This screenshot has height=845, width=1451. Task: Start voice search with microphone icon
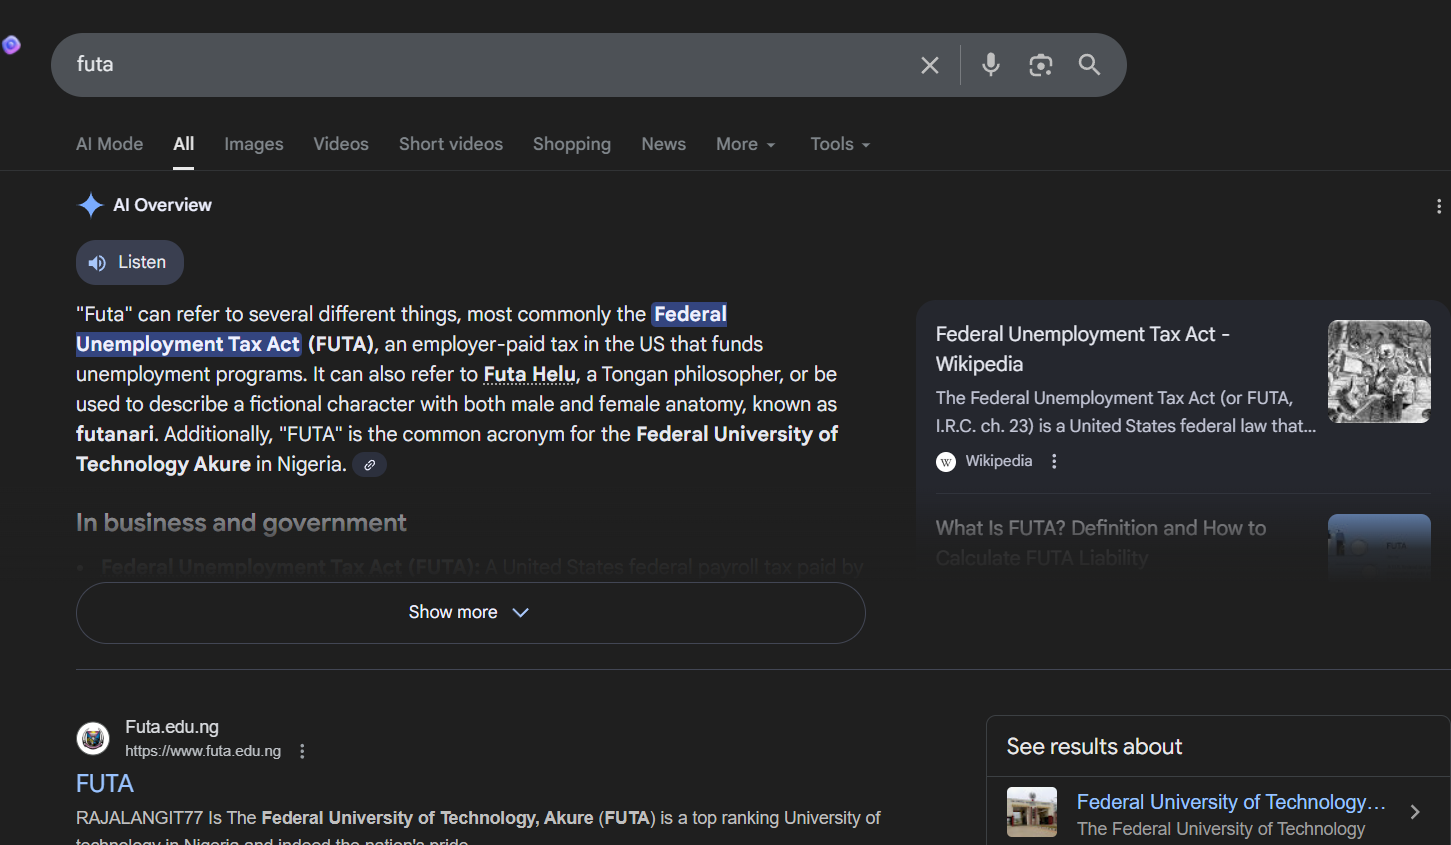coord(990,65)
